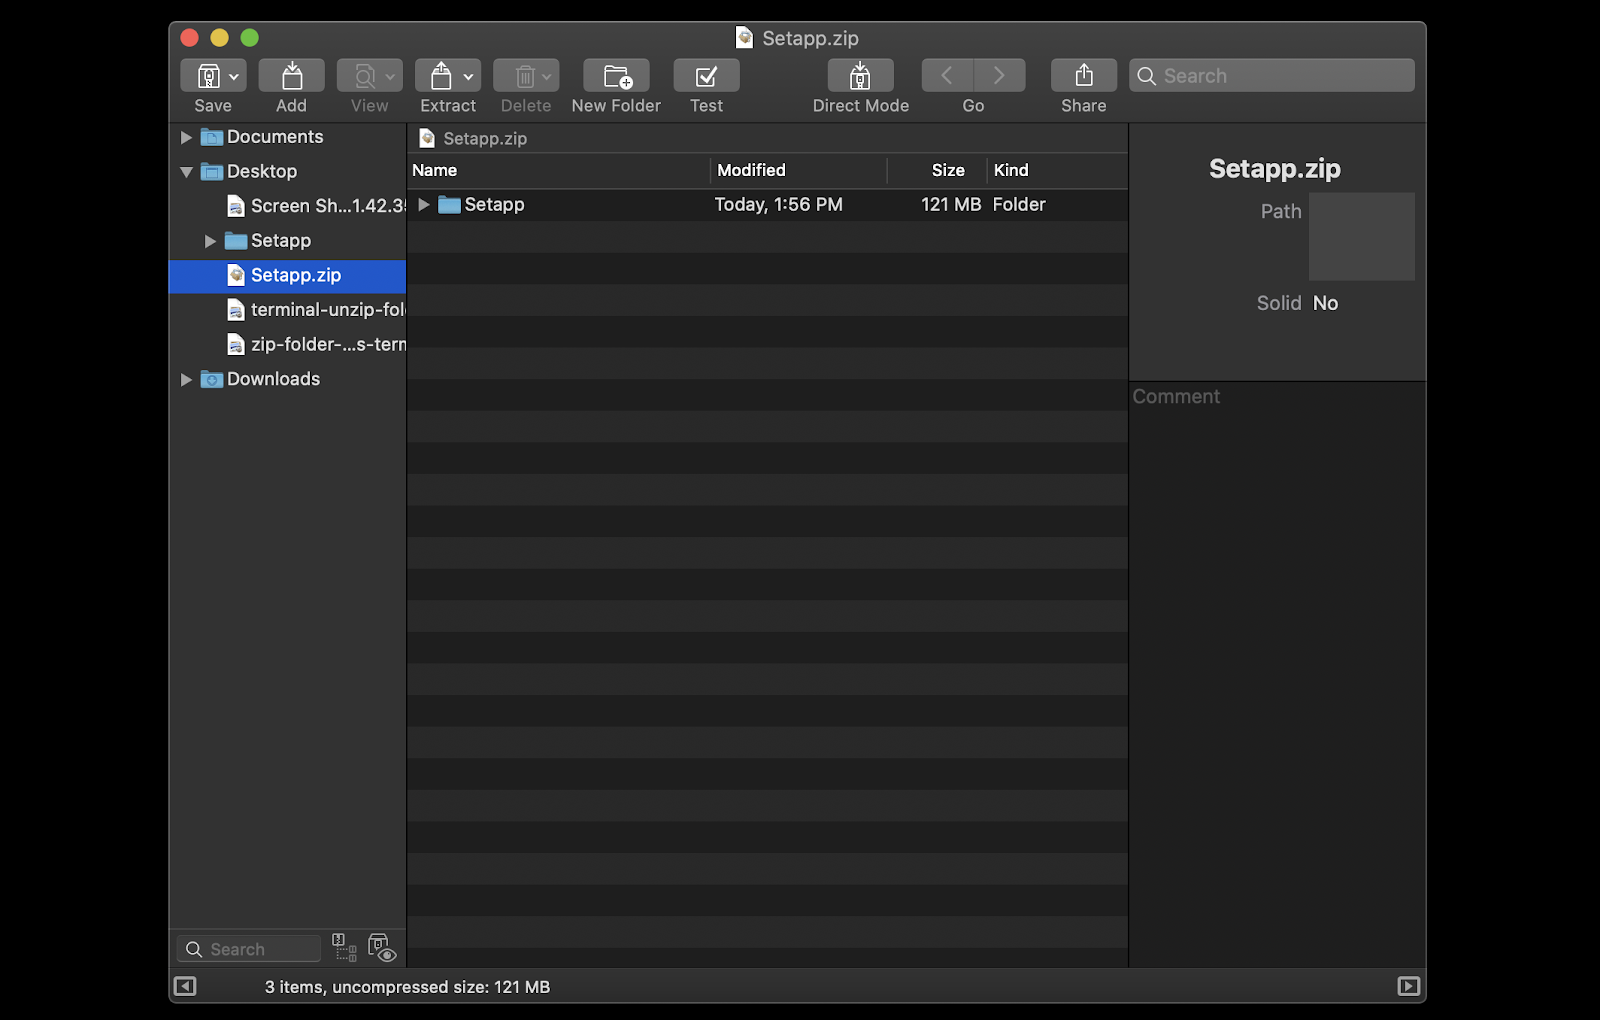Click the sidebar bottom Search field
The image size is (1600, 1020).
[x=249, y=949]
